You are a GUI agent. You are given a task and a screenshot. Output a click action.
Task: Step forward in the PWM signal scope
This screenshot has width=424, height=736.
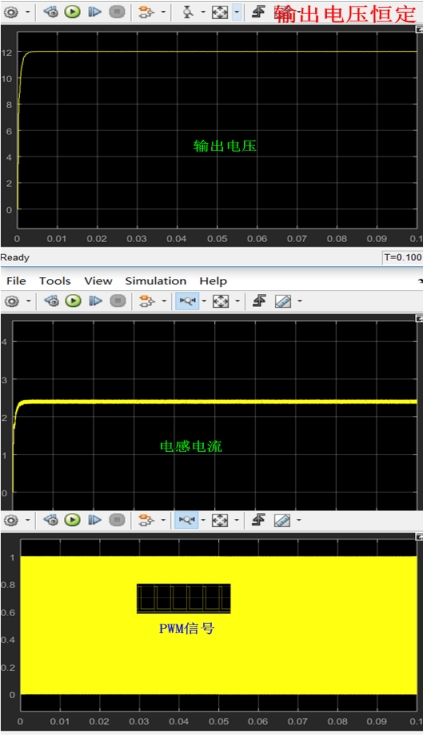point(95,520)
